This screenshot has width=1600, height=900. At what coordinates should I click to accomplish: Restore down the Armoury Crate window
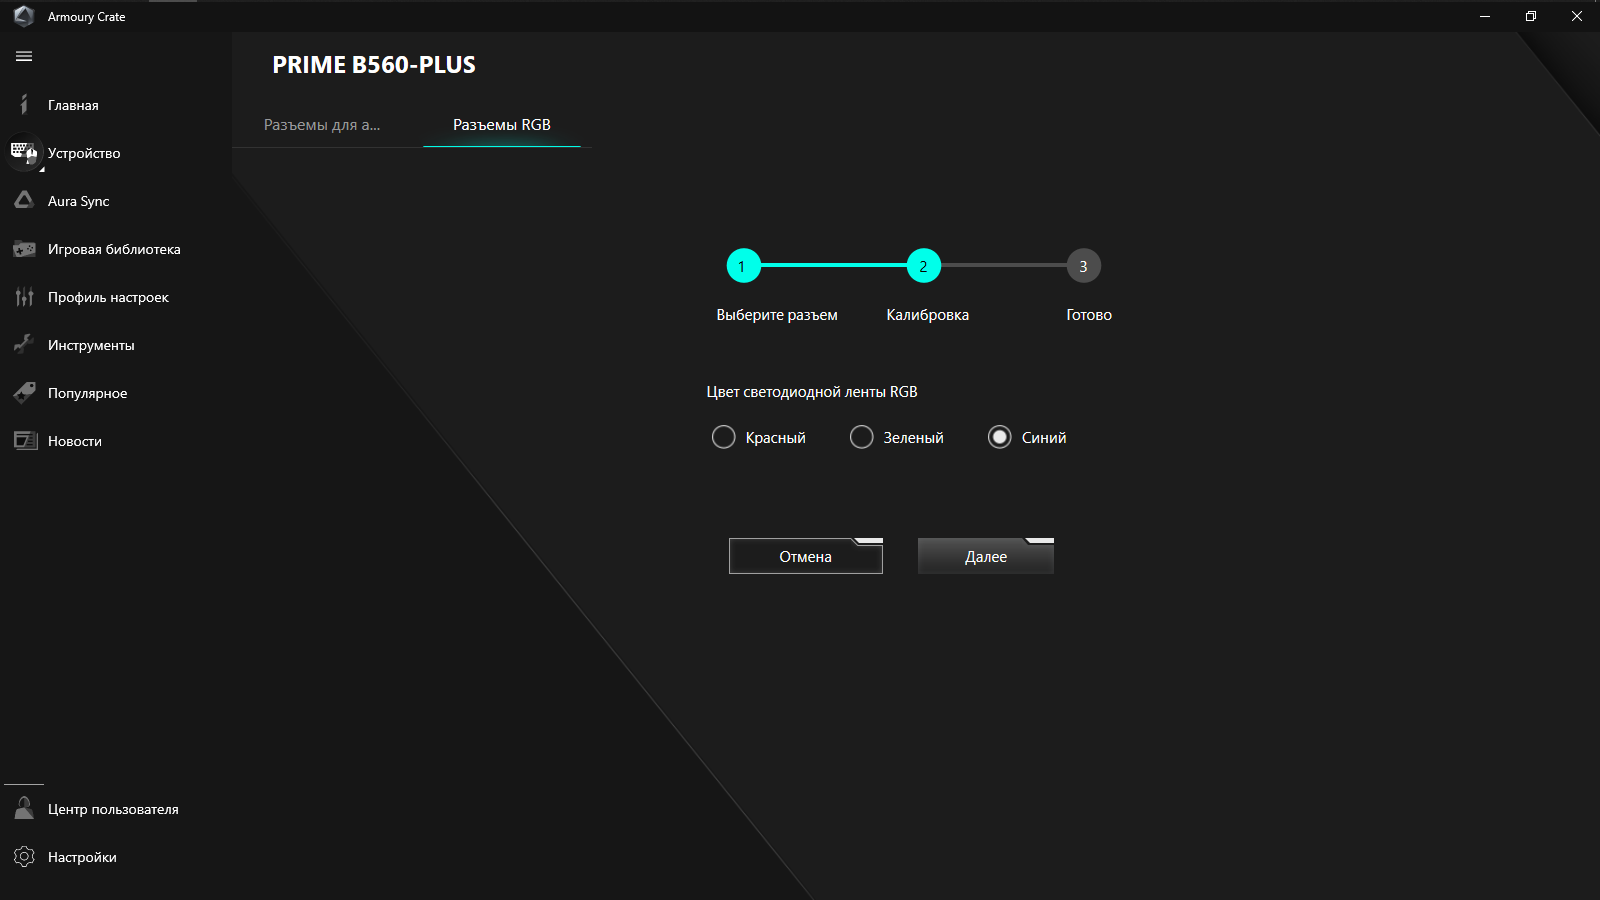point(1531,16)
